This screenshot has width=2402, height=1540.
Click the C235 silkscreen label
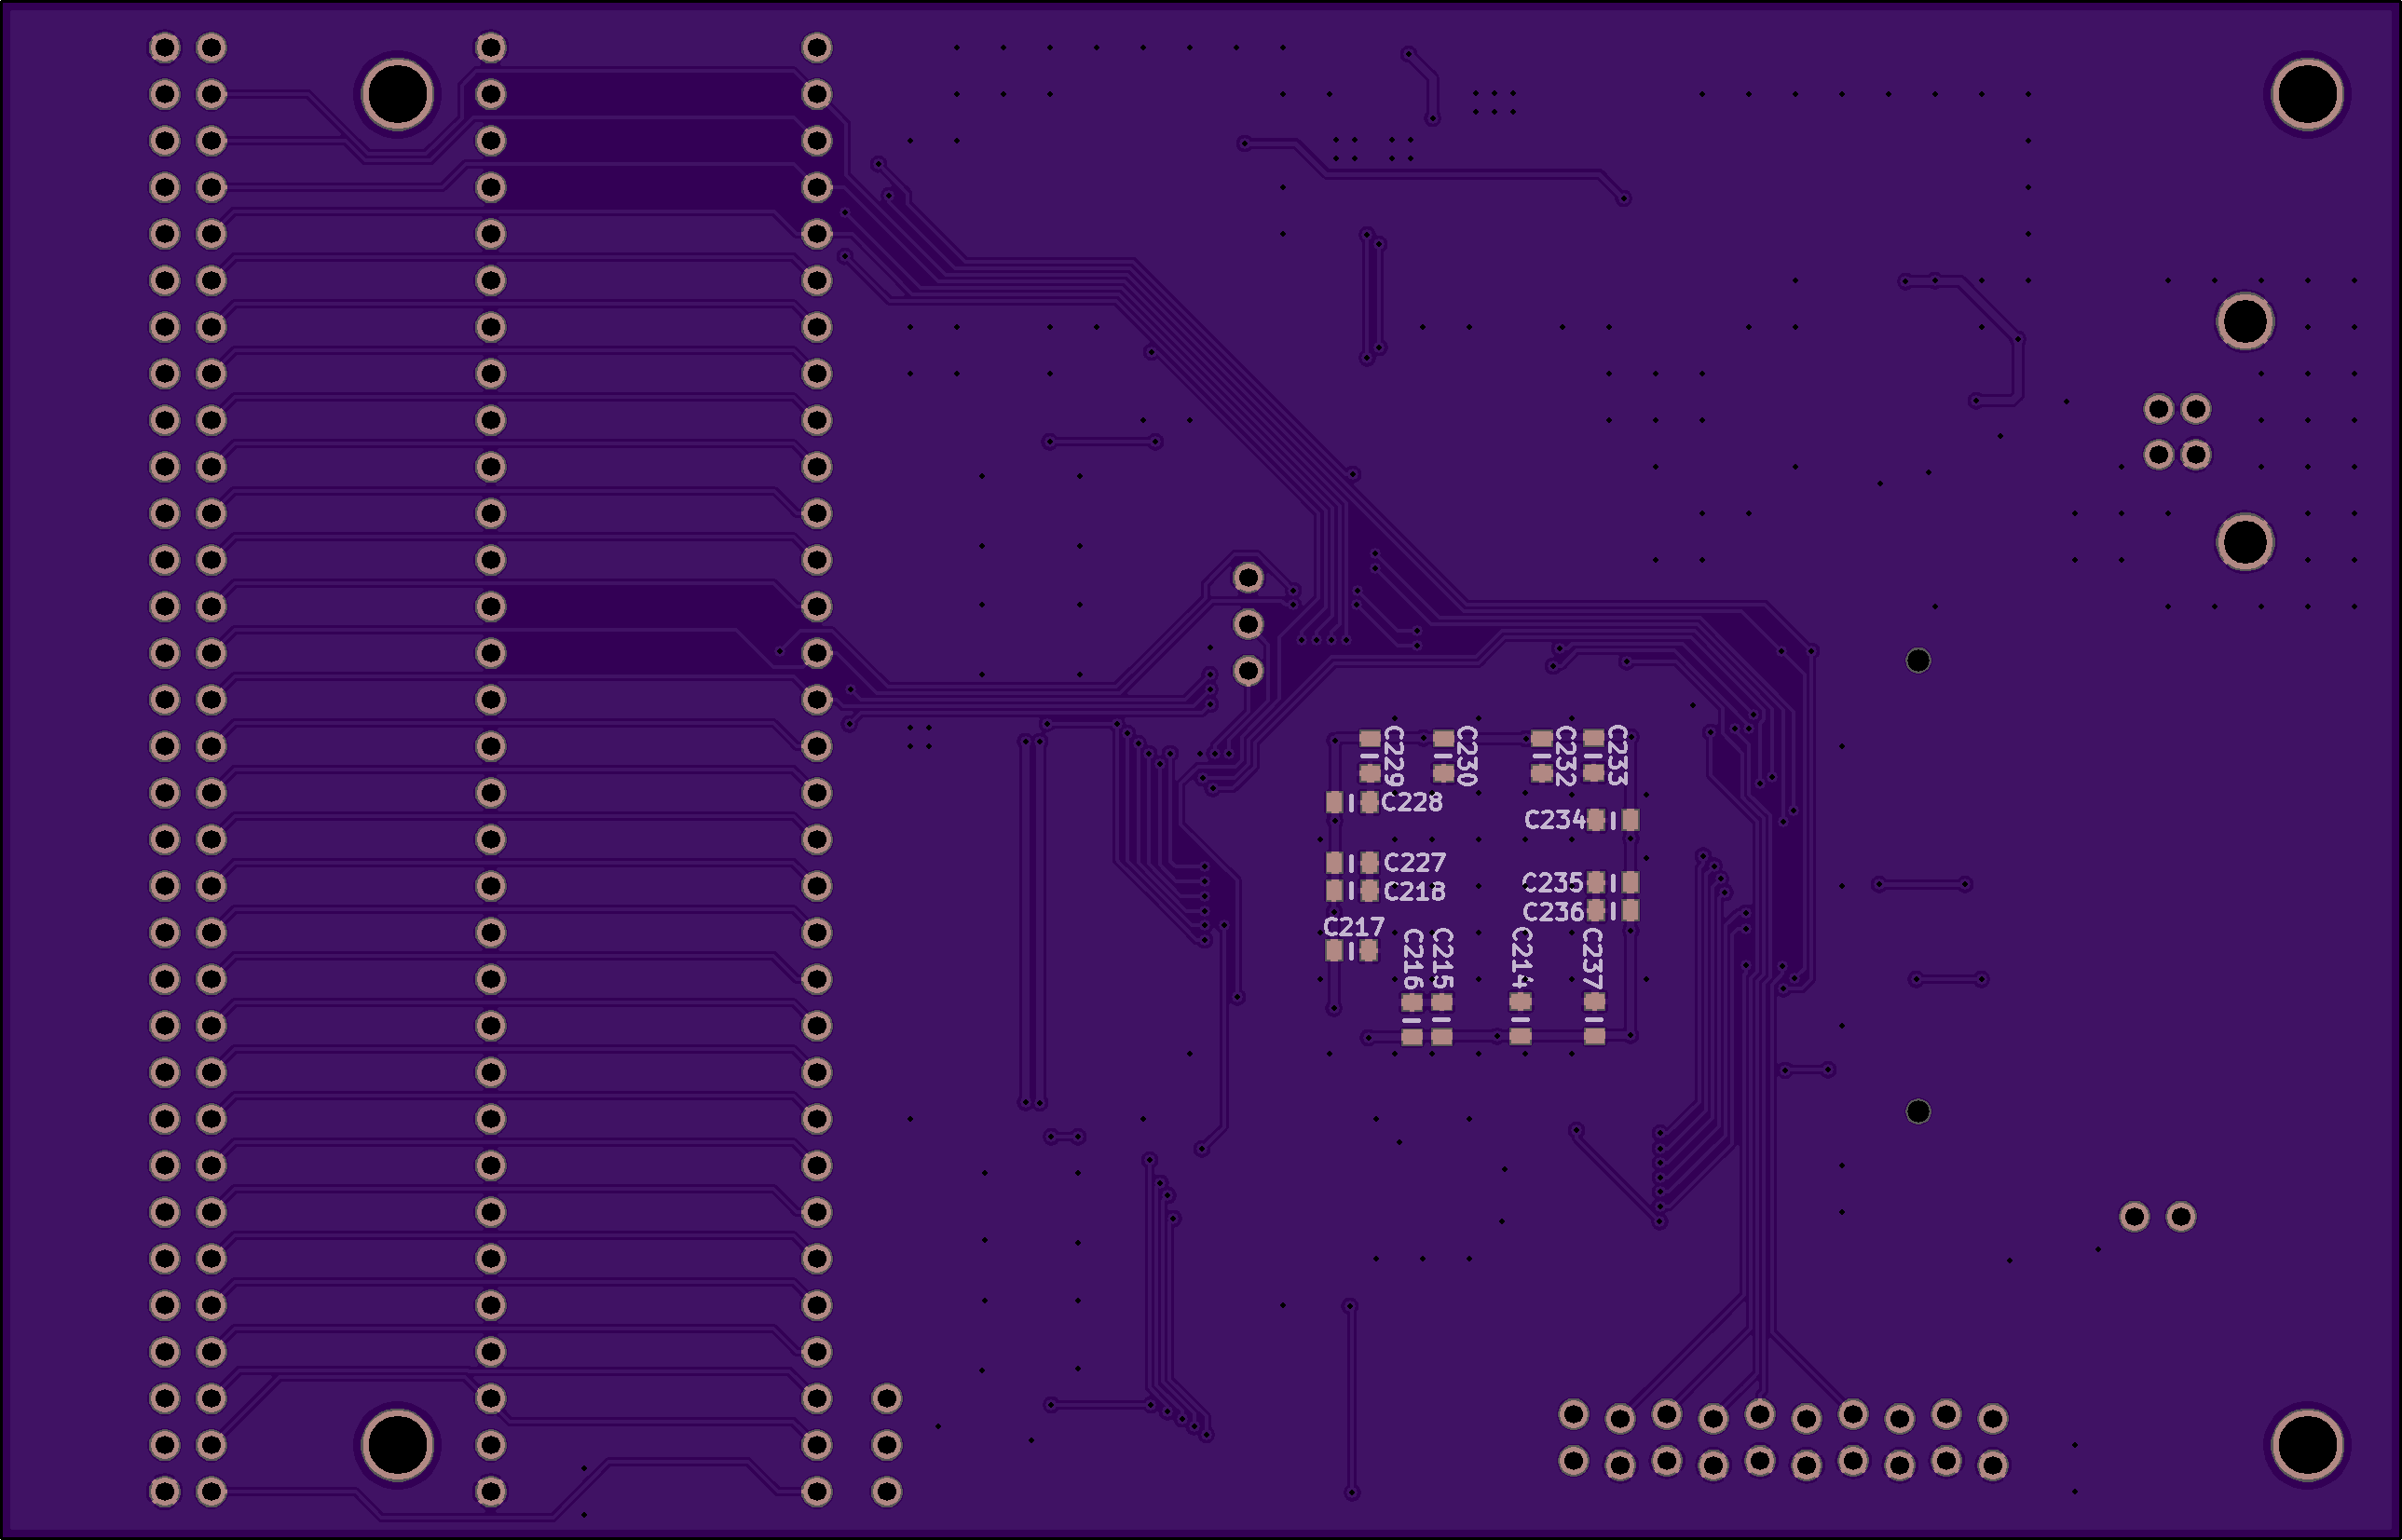(1553, 883)
